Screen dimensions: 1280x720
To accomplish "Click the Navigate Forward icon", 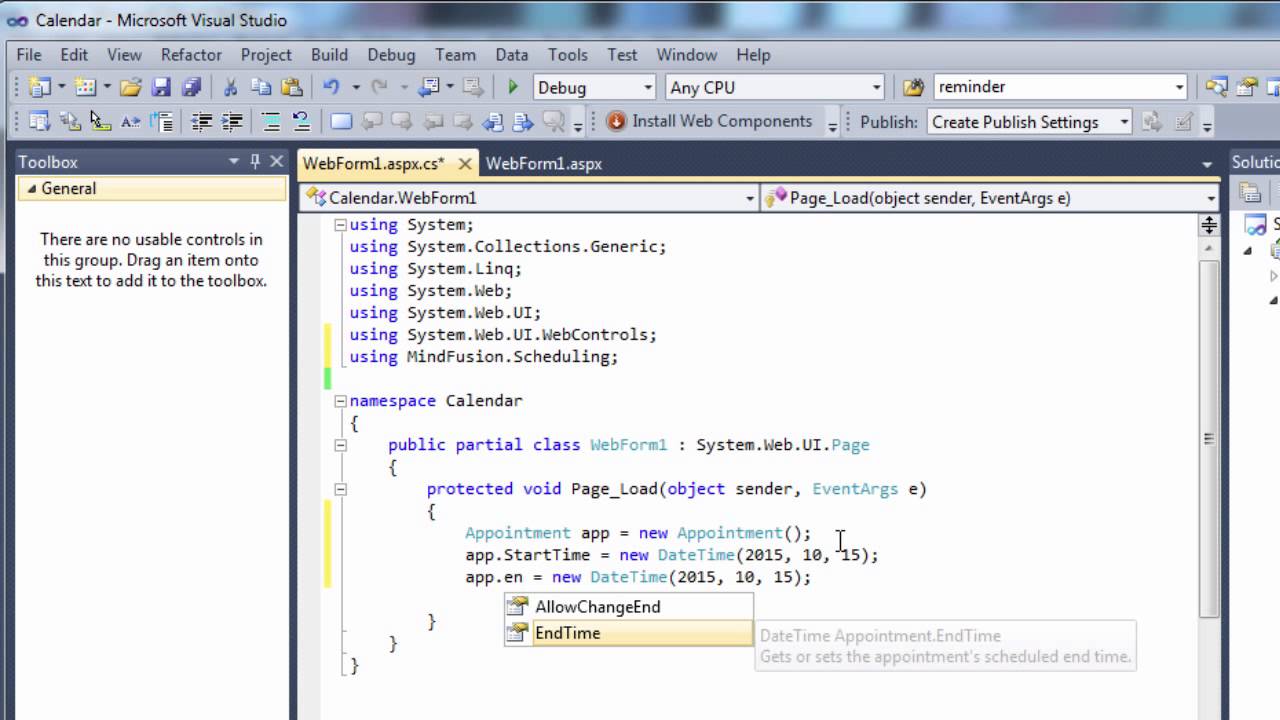I will pyautogui.click(x=472, y=87).
